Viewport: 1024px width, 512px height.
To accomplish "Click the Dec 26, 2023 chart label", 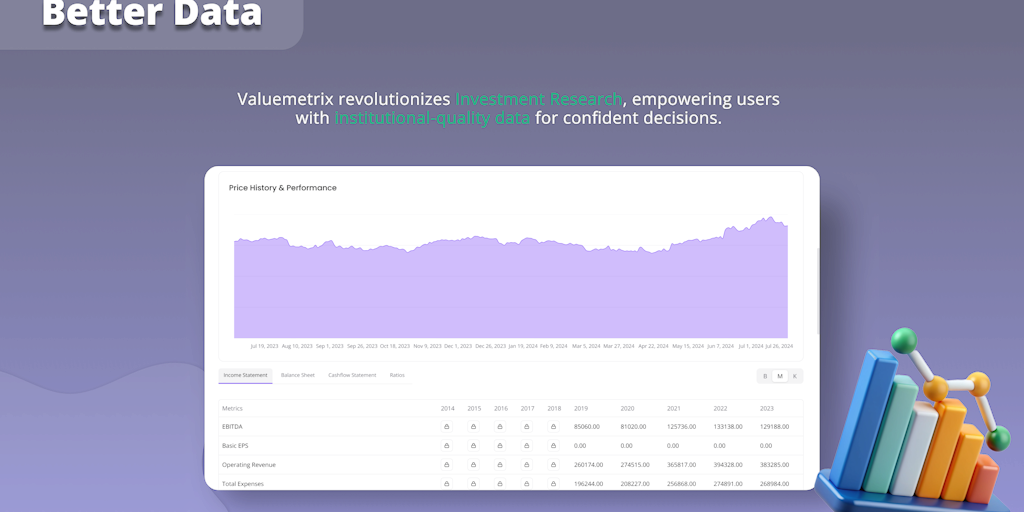I will (490, 346).
